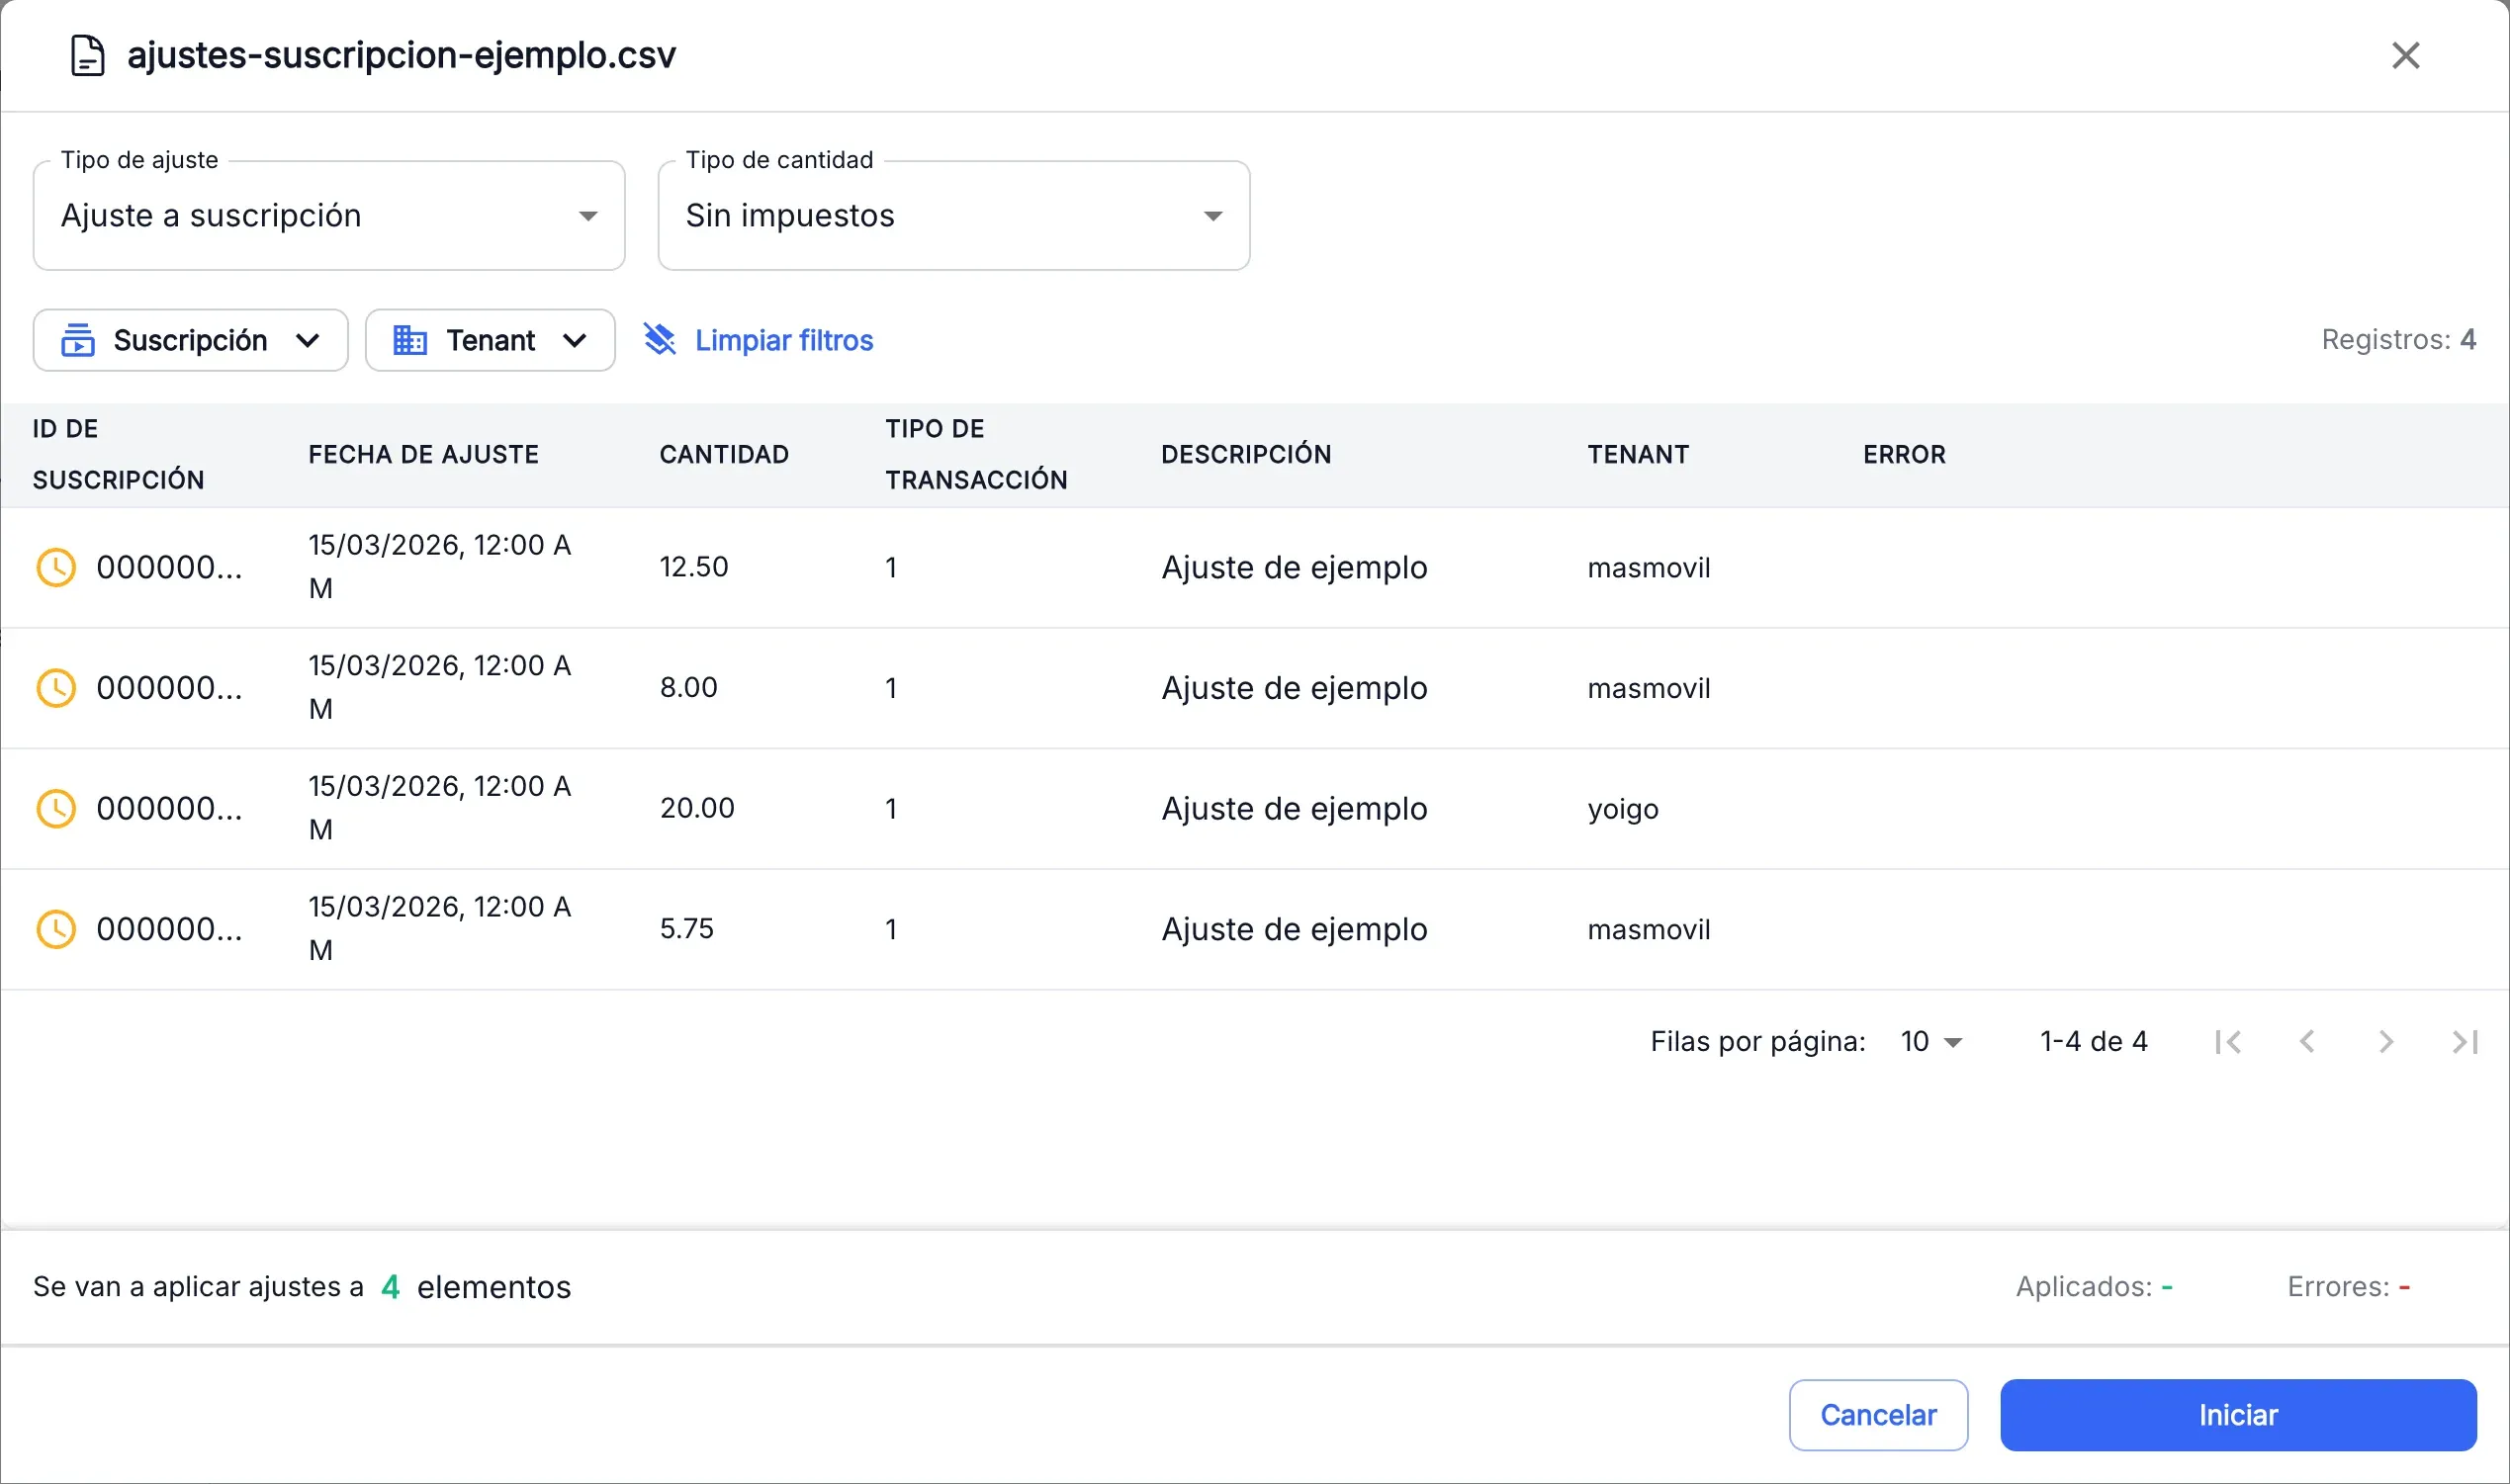This screenshot has height=1484, width=2510.
Task: Click the Iniciar button
Action: 2238,1415
